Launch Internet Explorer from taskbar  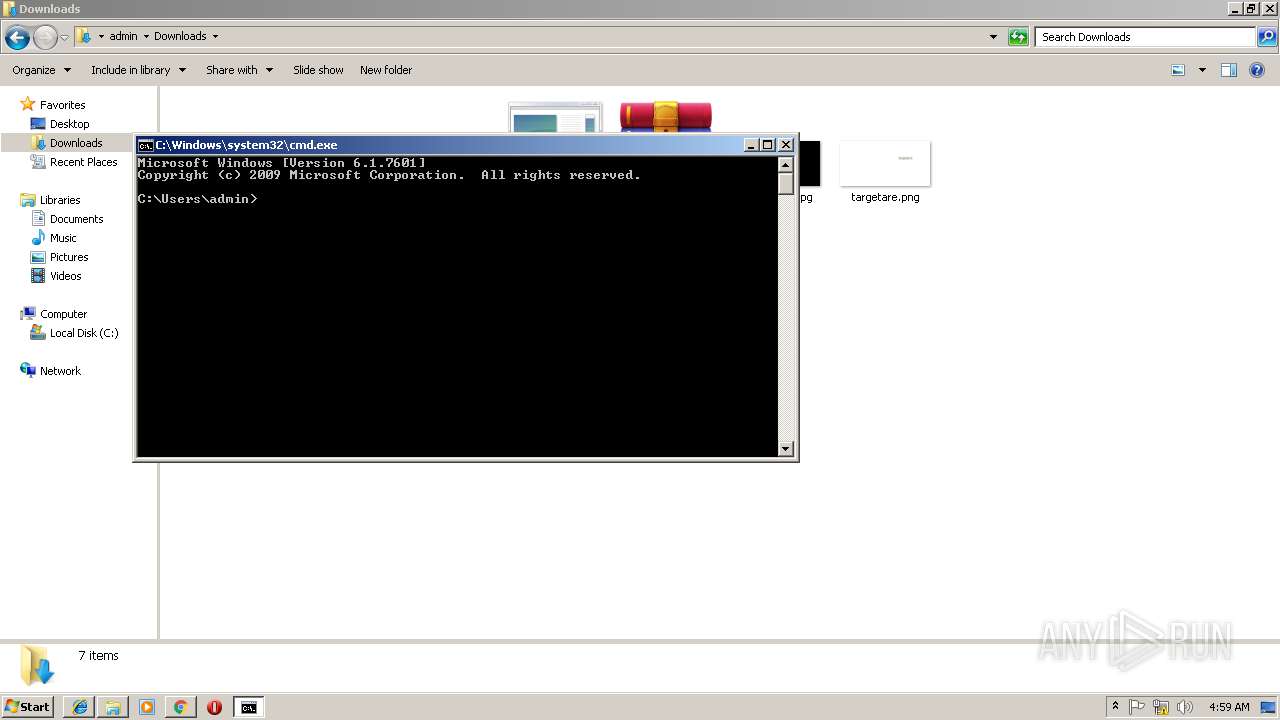click(79, 707)
